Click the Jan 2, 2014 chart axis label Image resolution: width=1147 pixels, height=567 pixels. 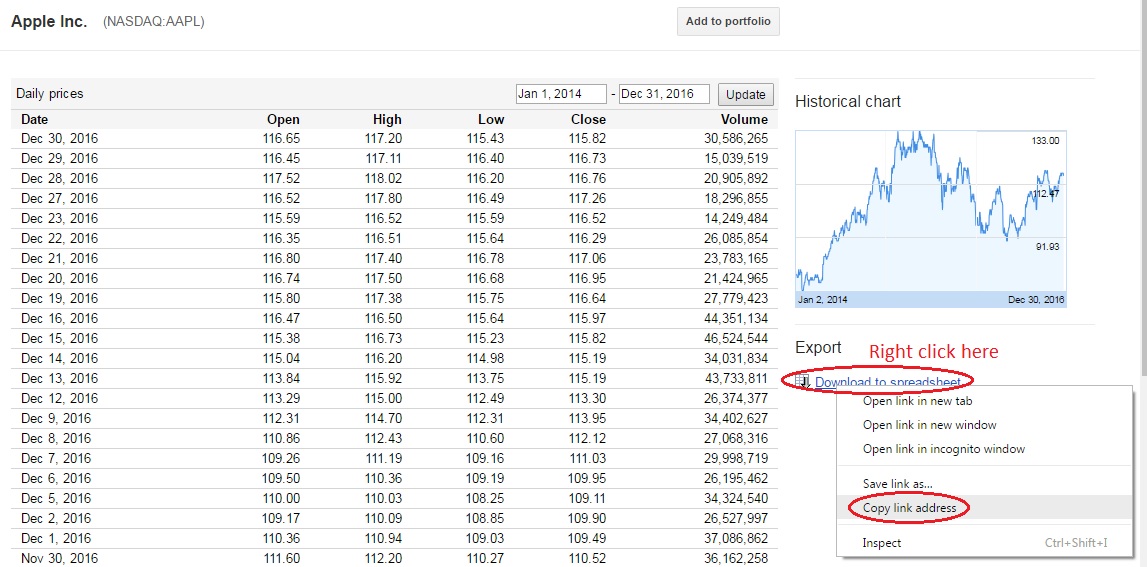(822, 300)
